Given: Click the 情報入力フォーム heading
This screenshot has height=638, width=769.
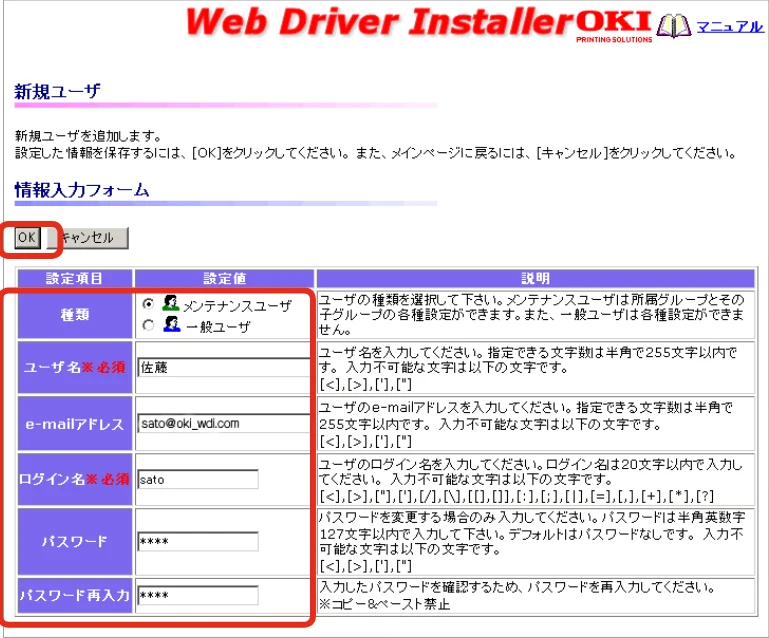Looking at the screenshot, I should click(82, 190).
